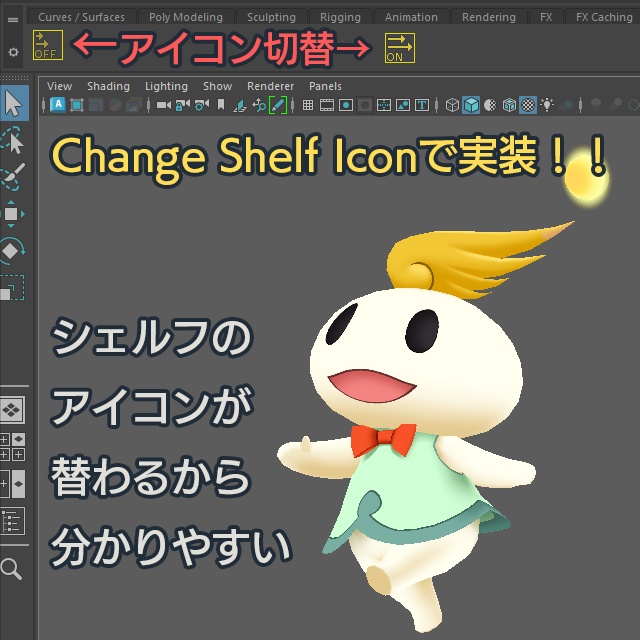Open the Lighting panel menu
Viewport: 640px width, 640px height.
(x=166, y=86)
